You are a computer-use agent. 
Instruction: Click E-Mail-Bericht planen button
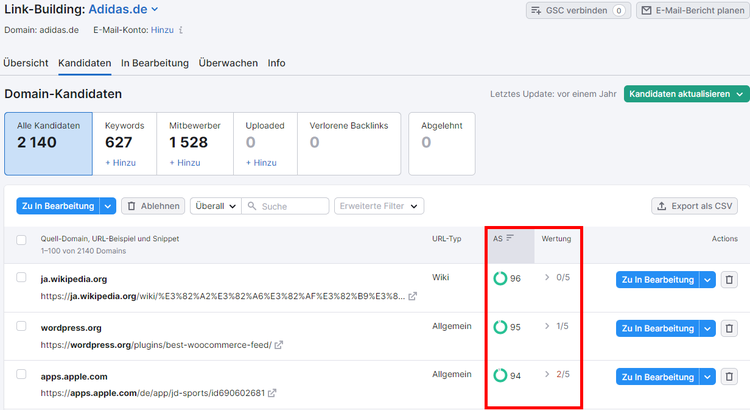[693, 11]
